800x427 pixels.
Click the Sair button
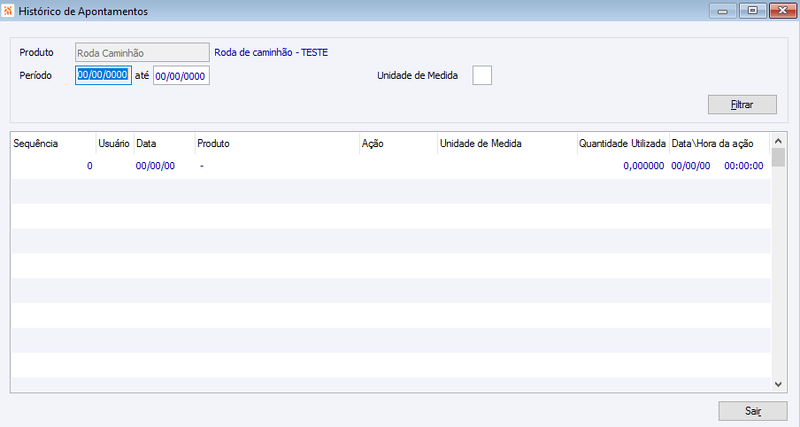[x=753, y=411]
